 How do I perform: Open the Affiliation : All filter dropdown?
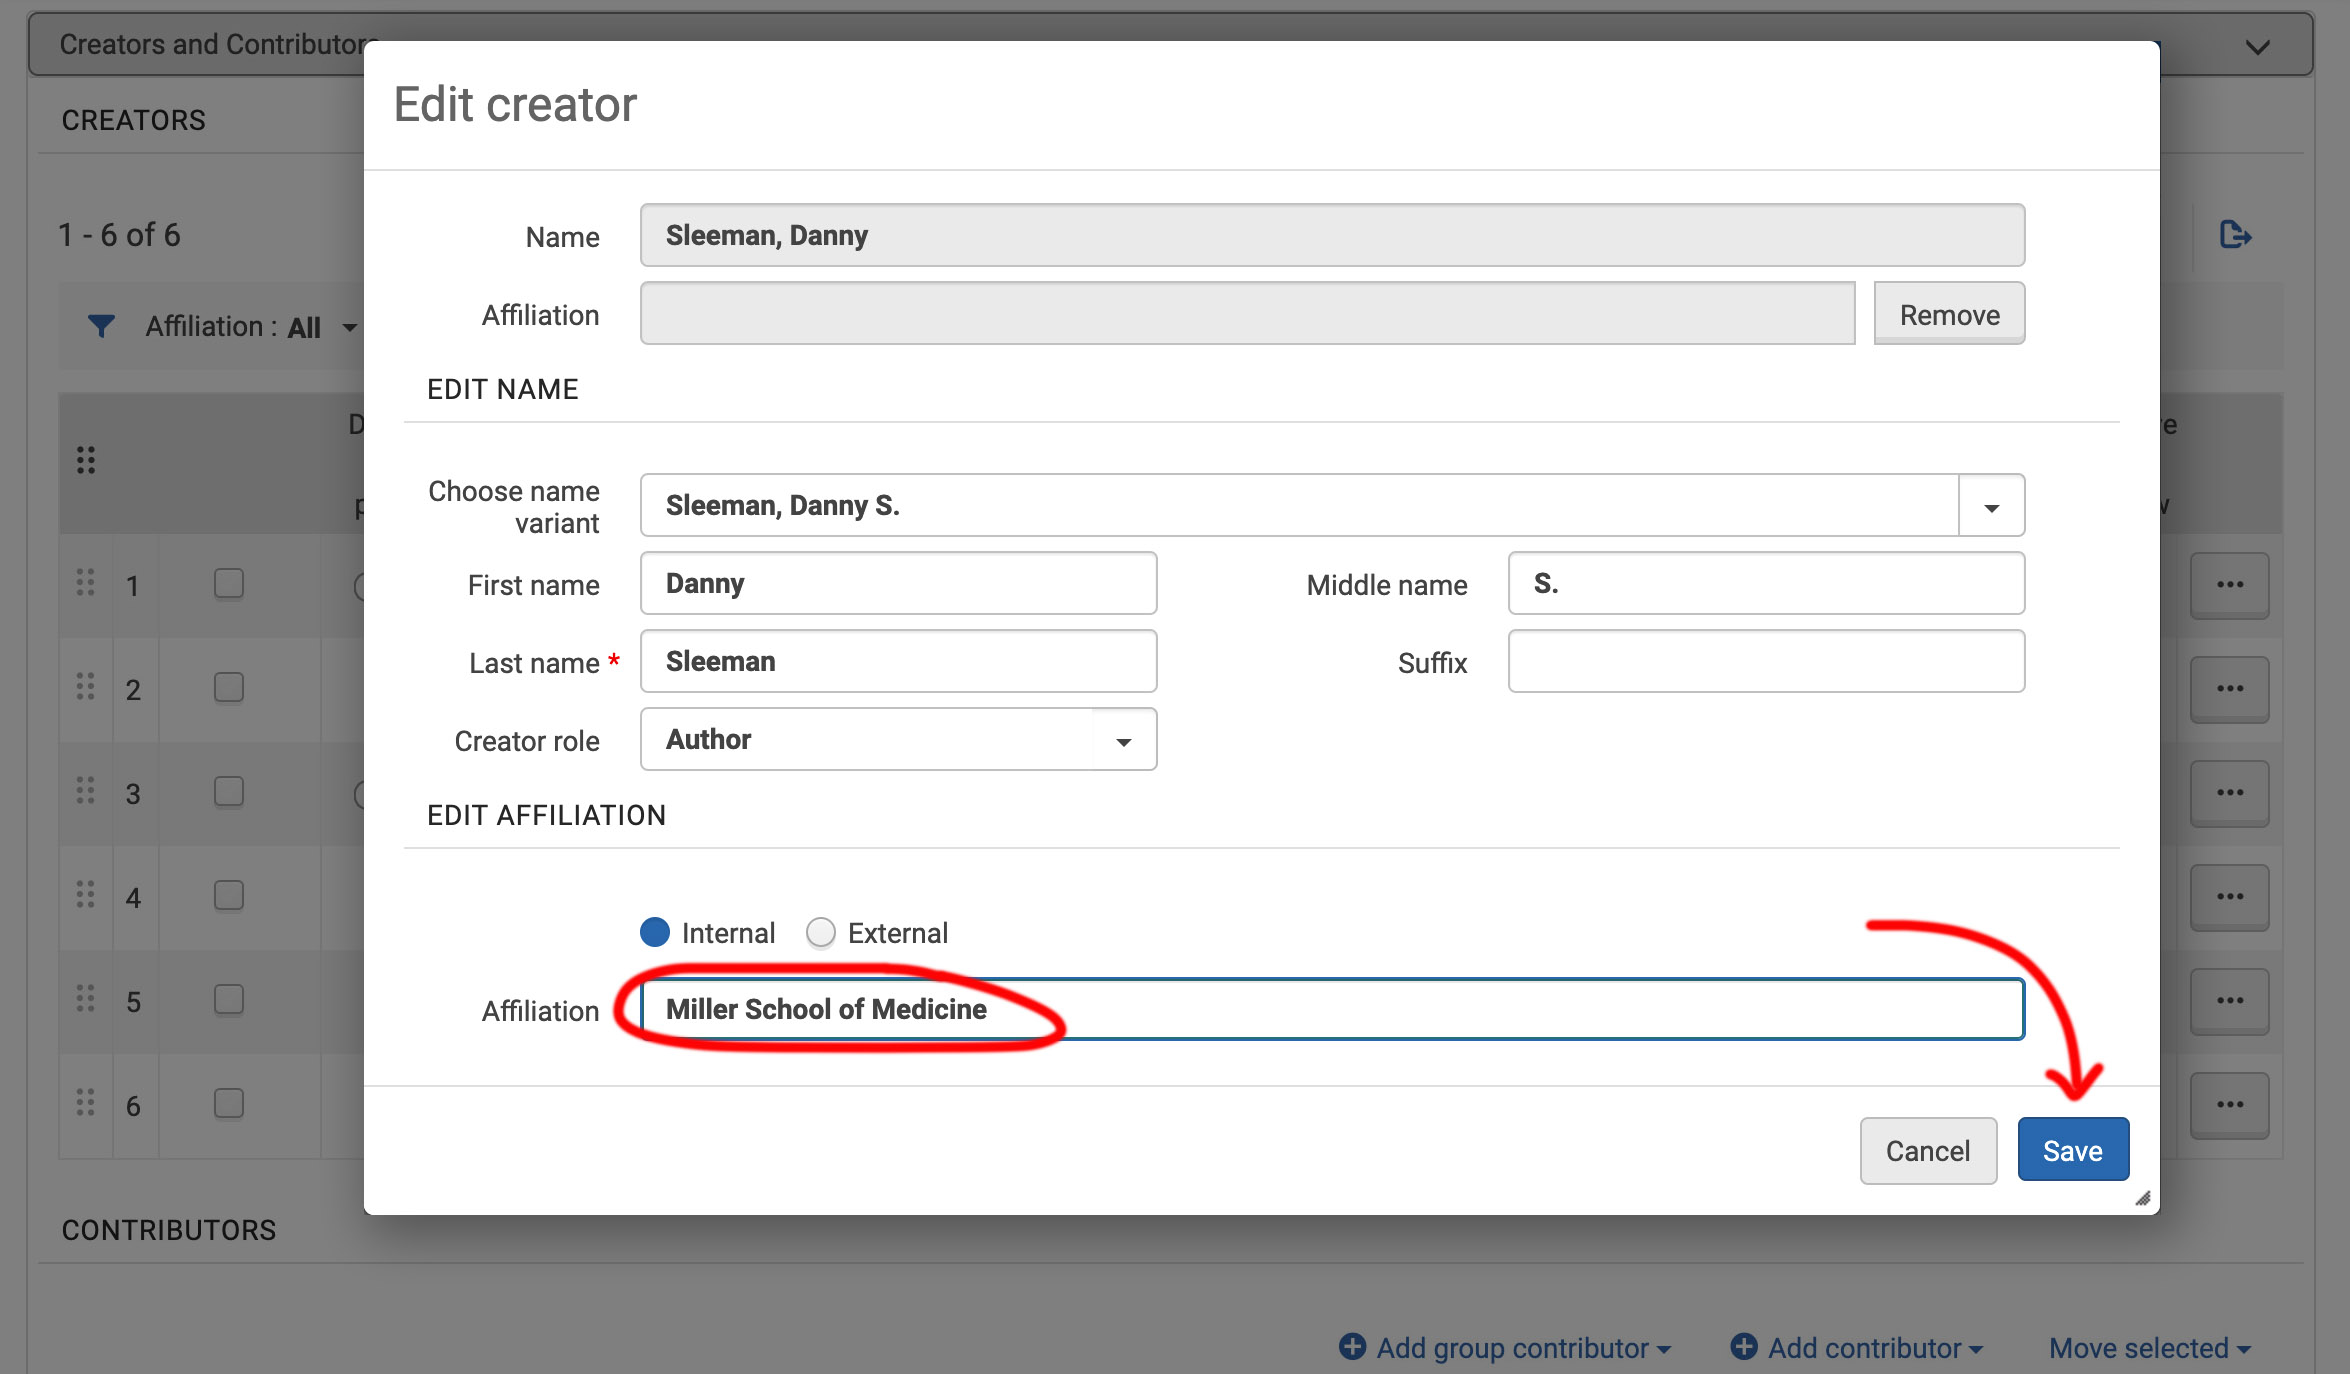point(252,327)
